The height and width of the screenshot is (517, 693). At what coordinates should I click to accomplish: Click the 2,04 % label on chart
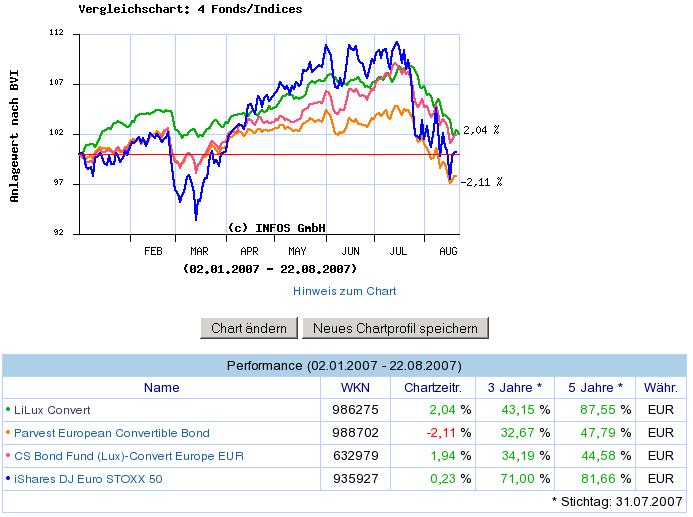tap(480, 130)
